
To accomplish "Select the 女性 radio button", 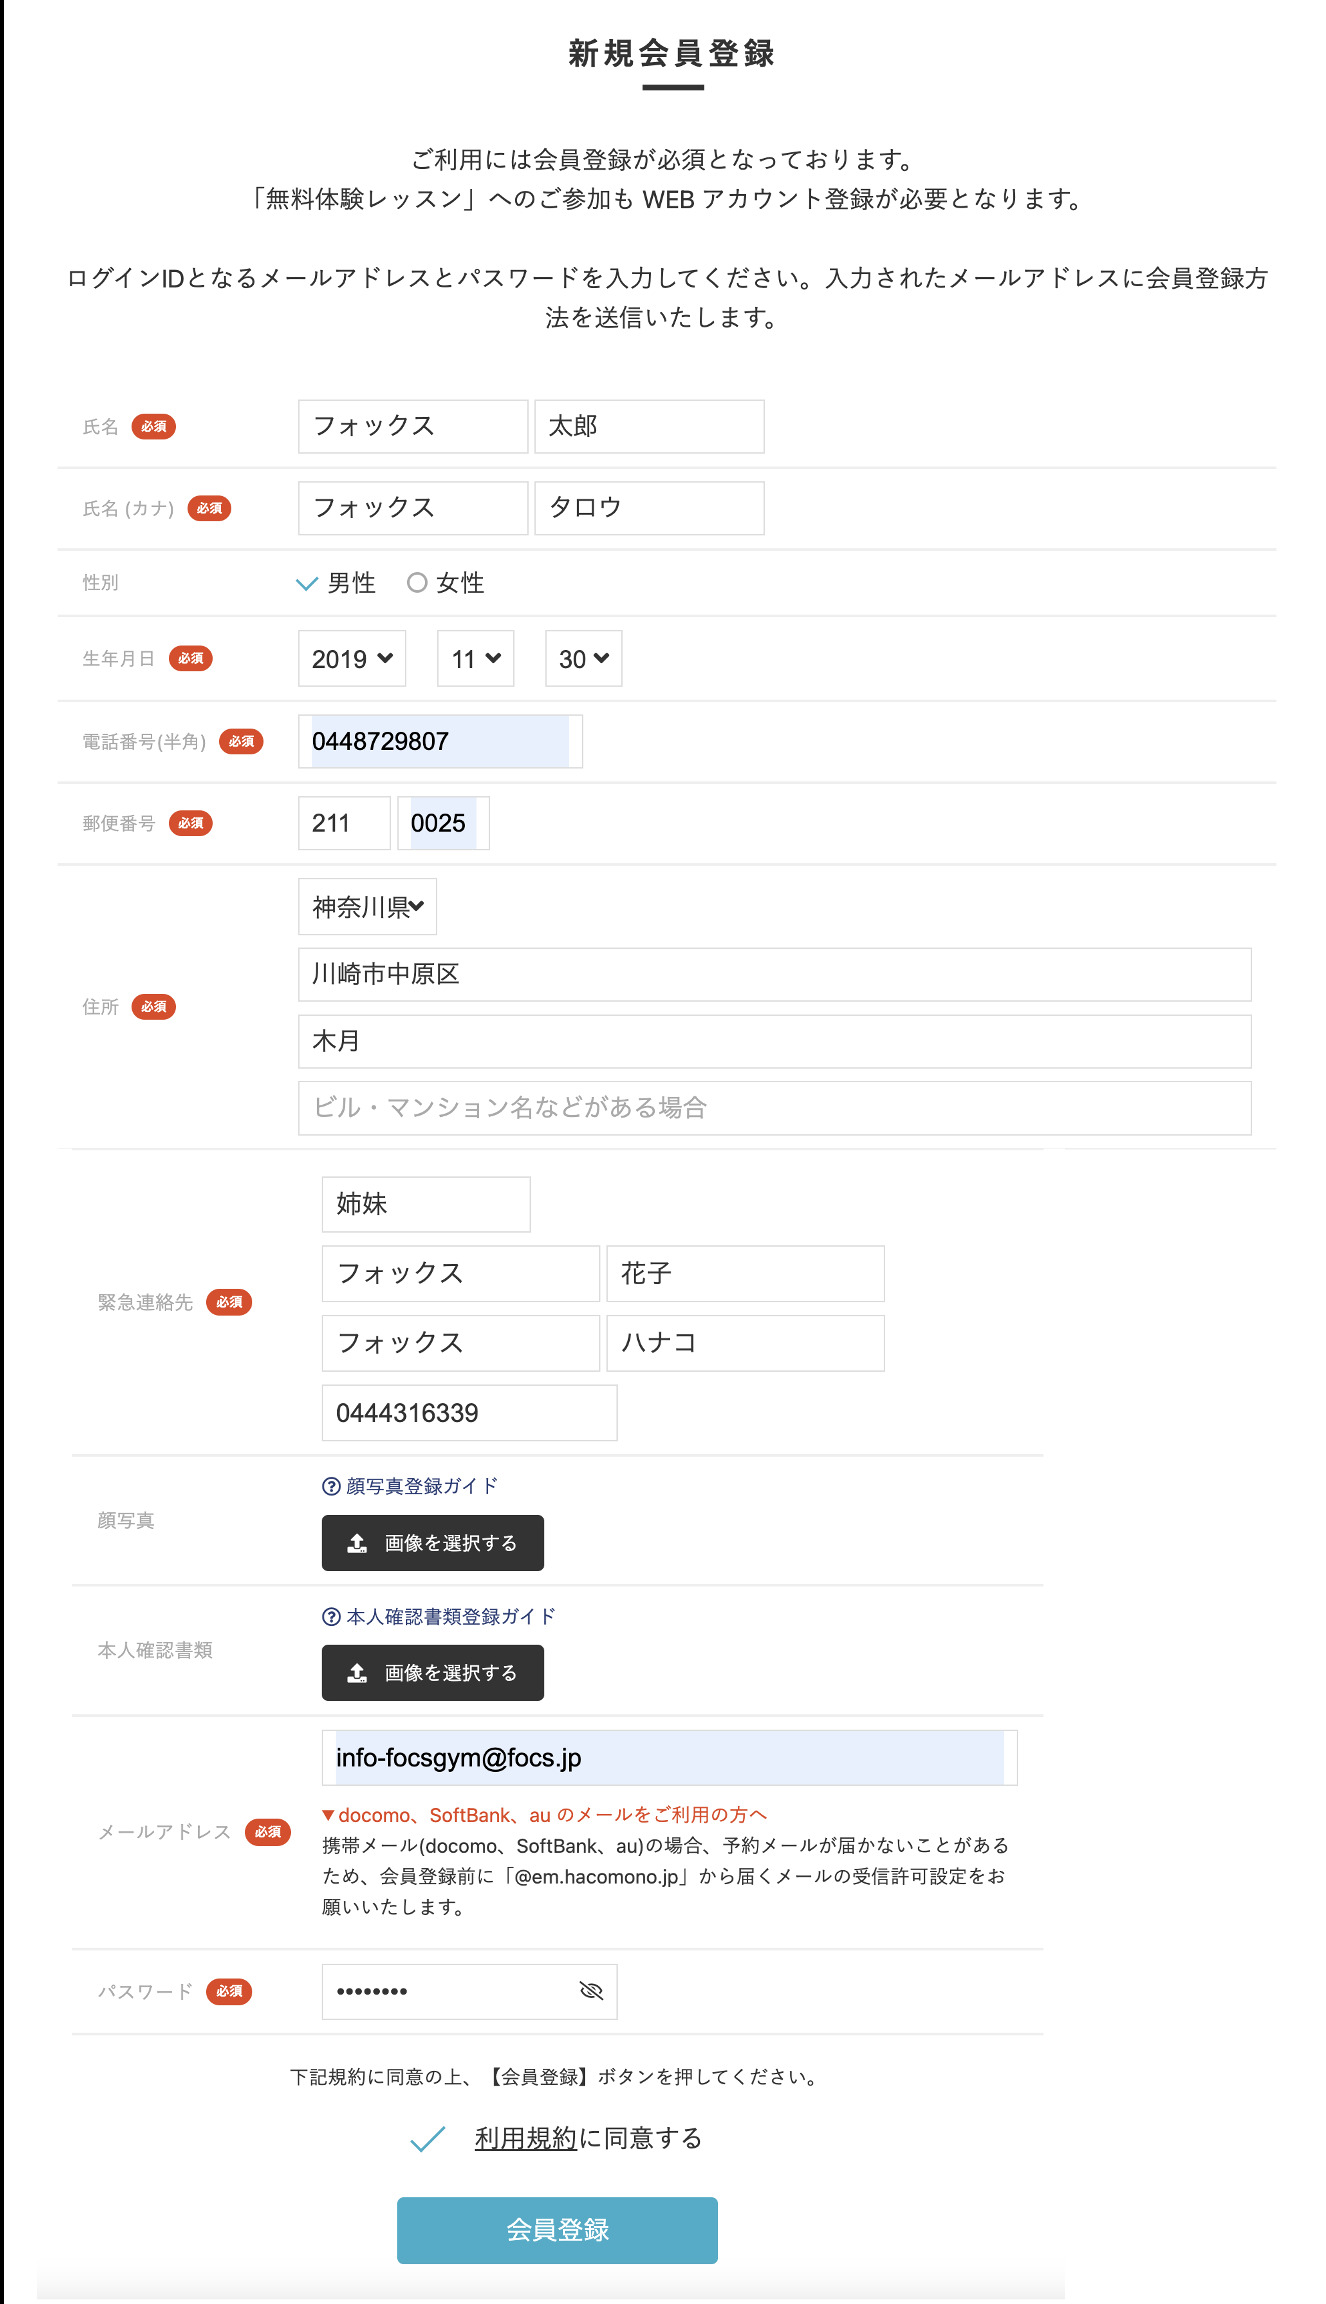I will 417,583.
